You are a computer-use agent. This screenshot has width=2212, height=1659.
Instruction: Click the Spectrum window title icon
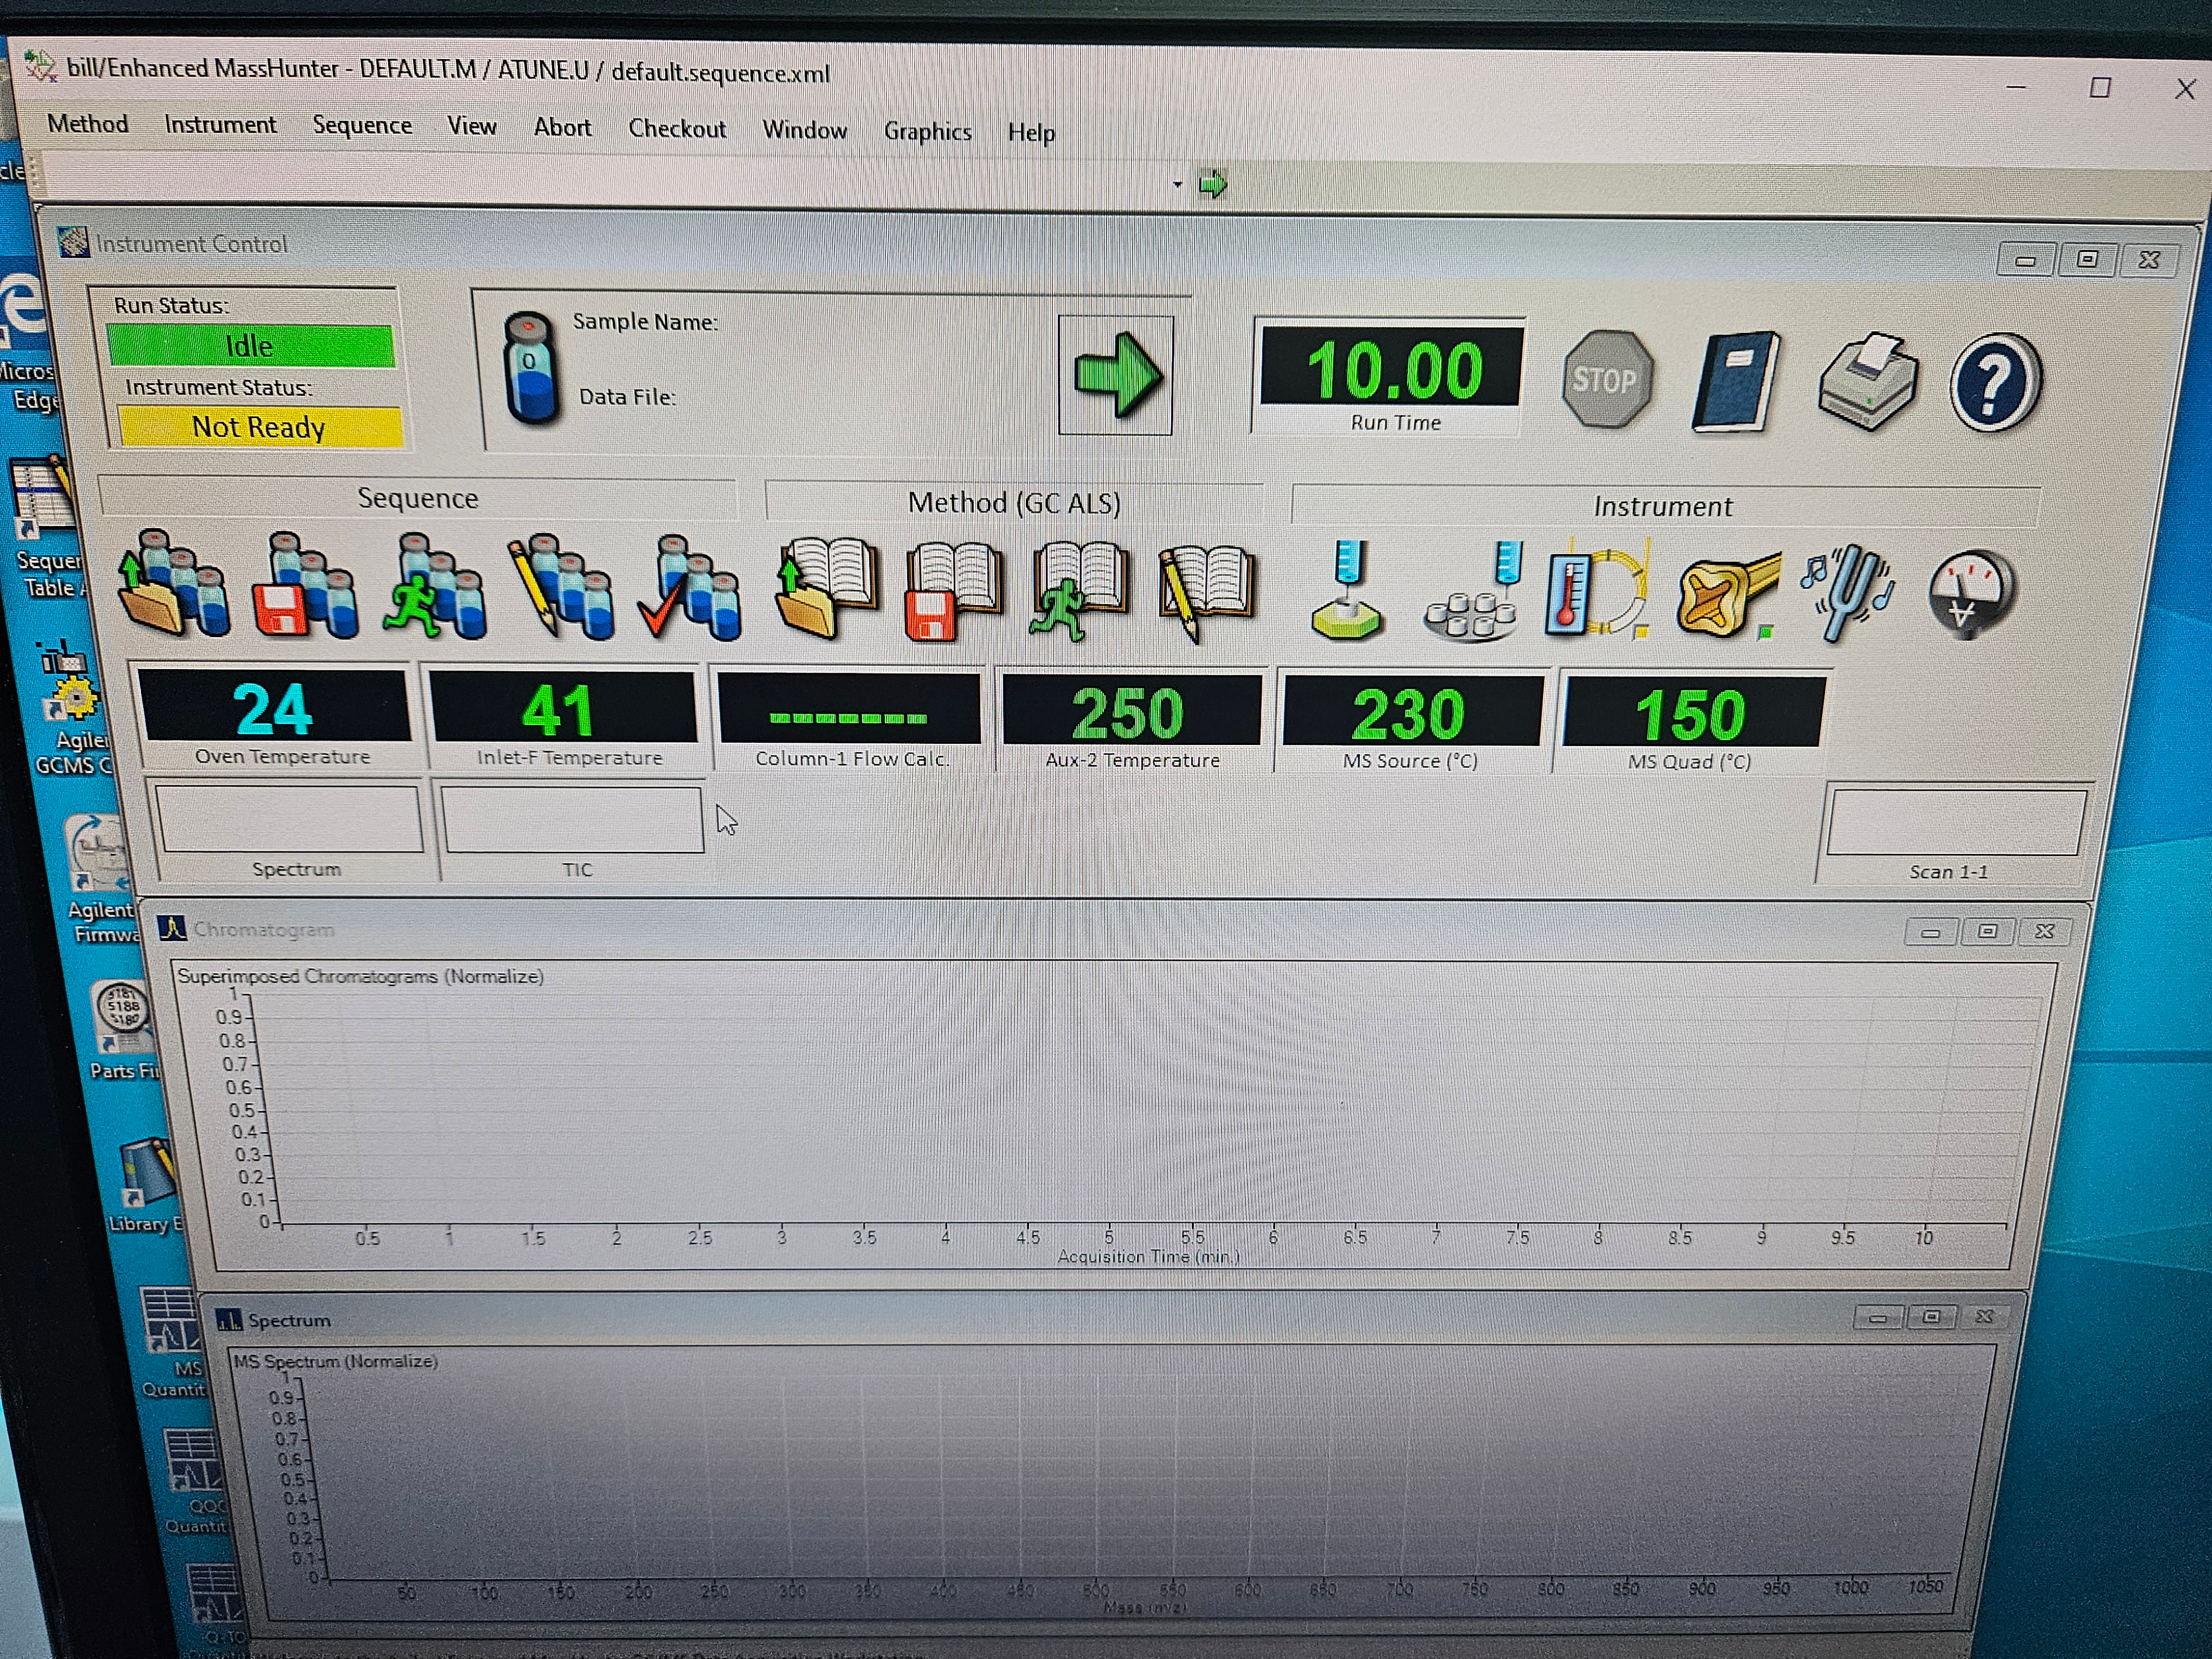pos(229,1320)
